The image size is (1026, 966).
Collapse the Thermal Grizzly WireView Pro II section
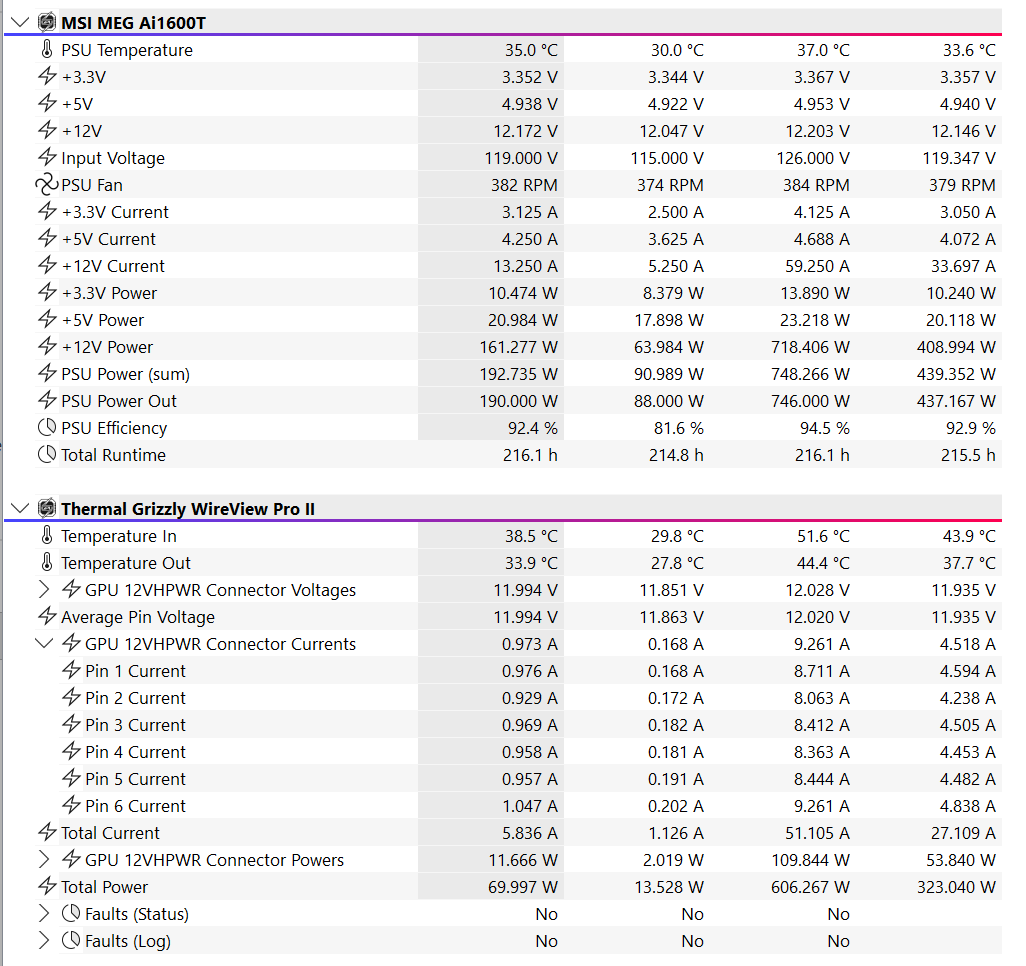19,509
